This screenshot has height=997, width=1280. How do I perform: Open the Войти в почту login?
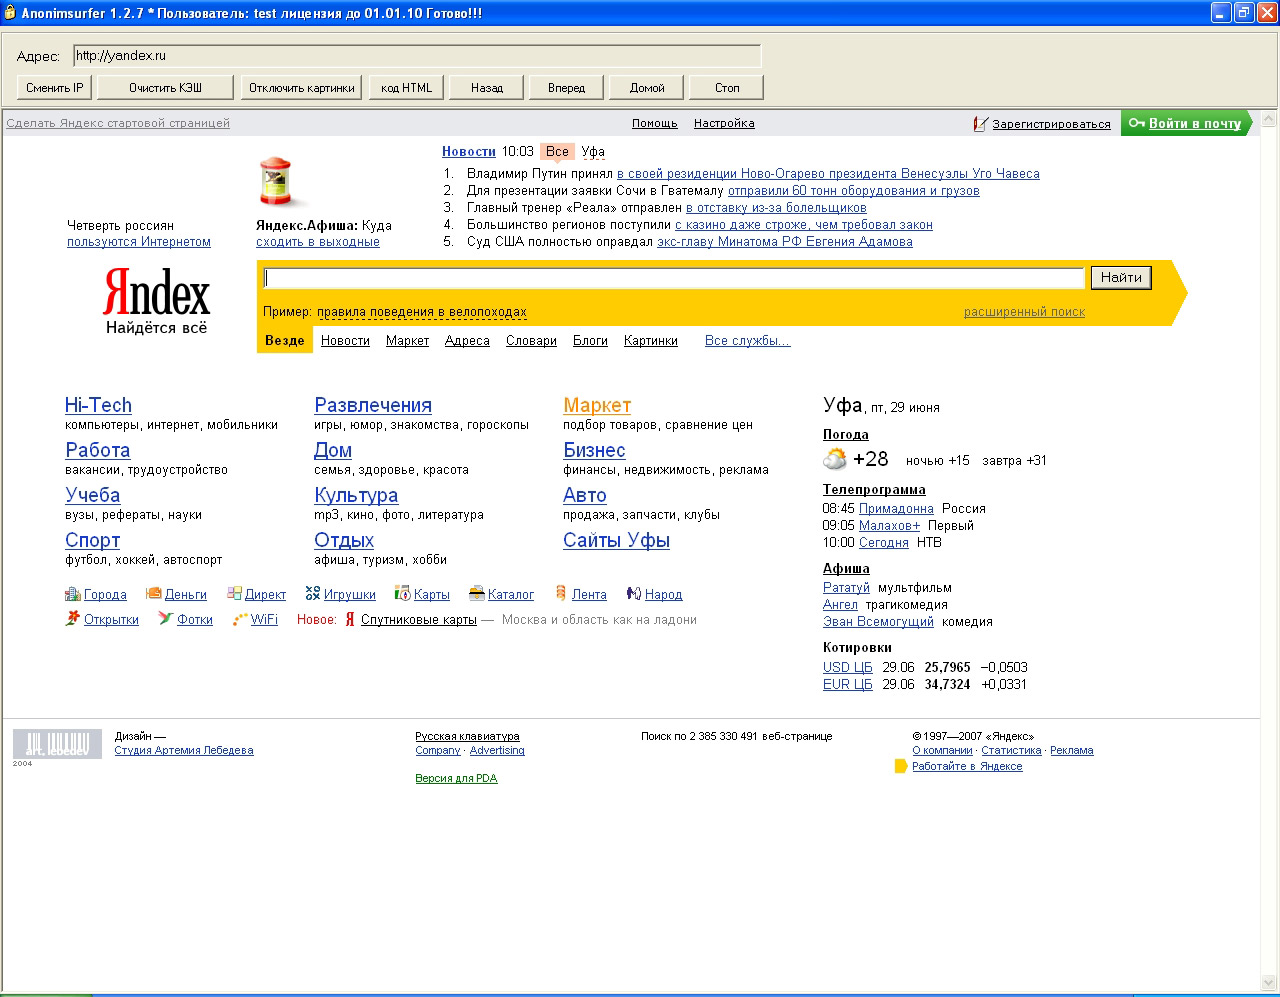tap(1186, 123)
